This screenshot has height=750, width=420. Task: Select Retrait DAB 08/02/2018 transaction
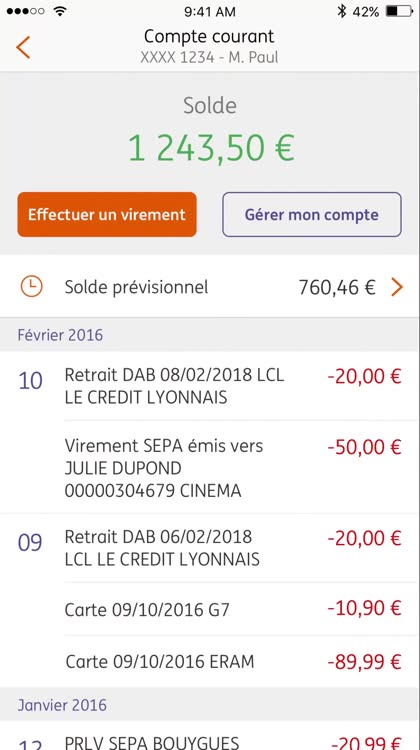[x=210, y=386]
